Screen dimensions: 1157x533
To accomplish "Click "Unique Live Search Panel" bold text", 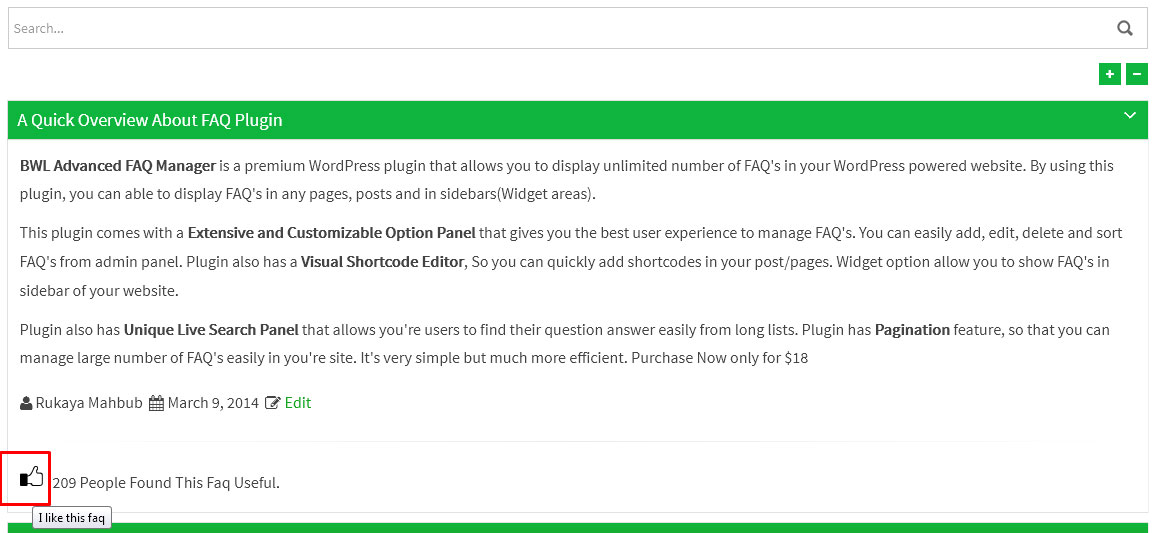I will (x=211, y=330).
